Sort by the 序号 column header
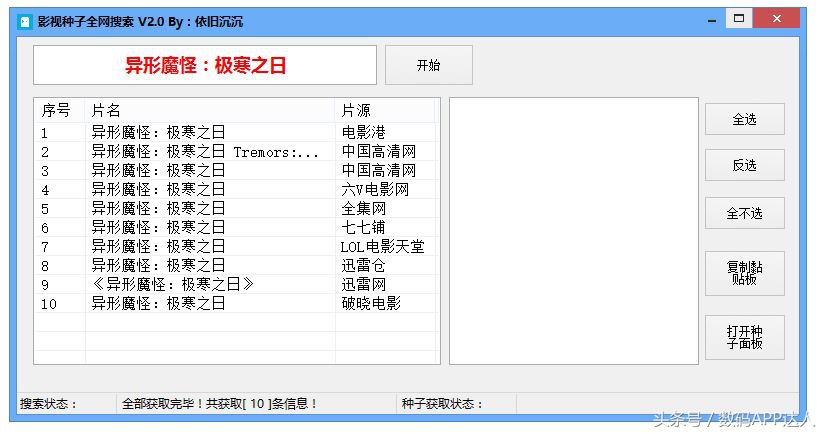Viewport: 826px width, 434px height. click(x=59, y=110)
